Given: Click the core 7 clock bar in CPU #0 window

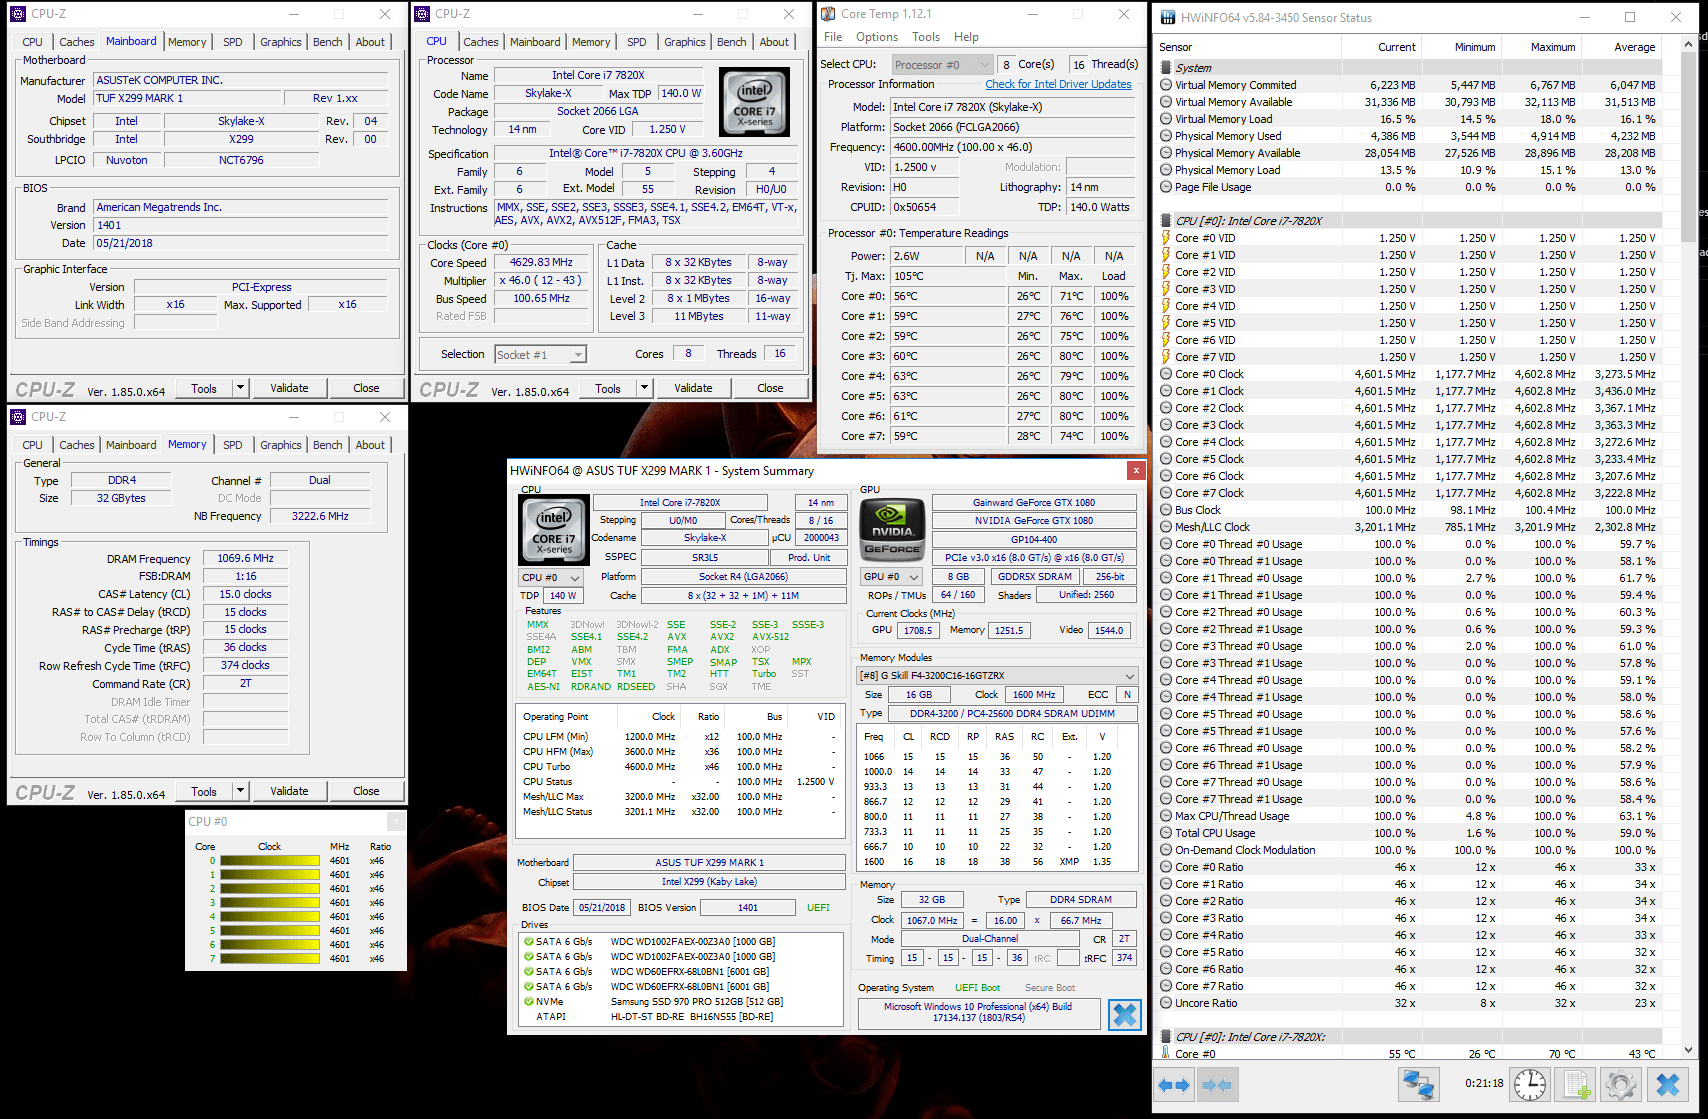Looking at the screenshot, I should pyautogui.click(x=270, y=958).
